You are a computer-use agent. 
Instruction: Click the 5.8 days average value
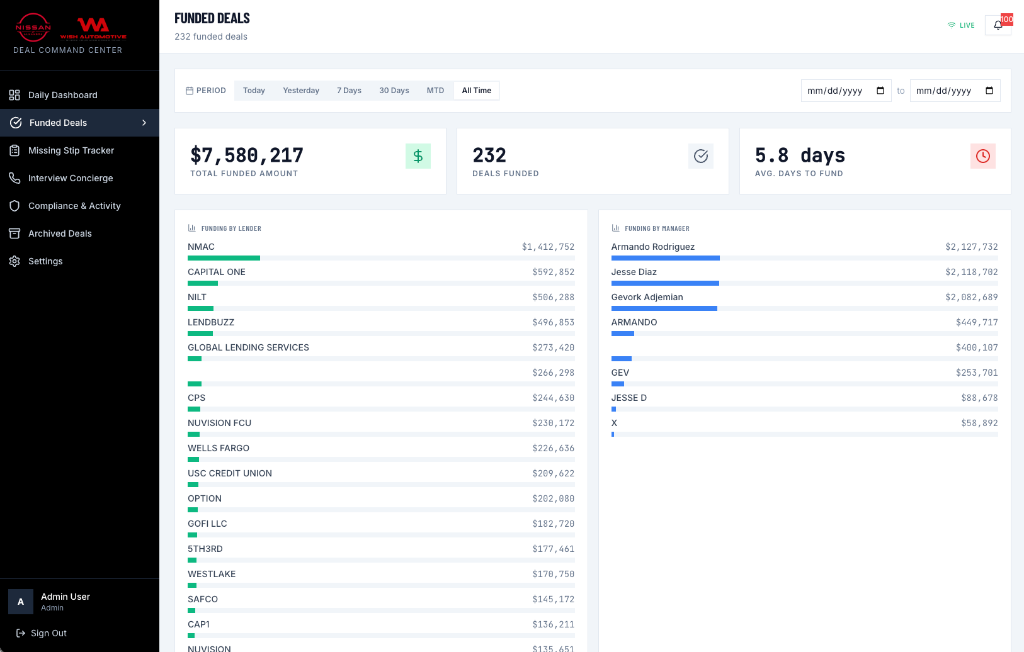800,155
